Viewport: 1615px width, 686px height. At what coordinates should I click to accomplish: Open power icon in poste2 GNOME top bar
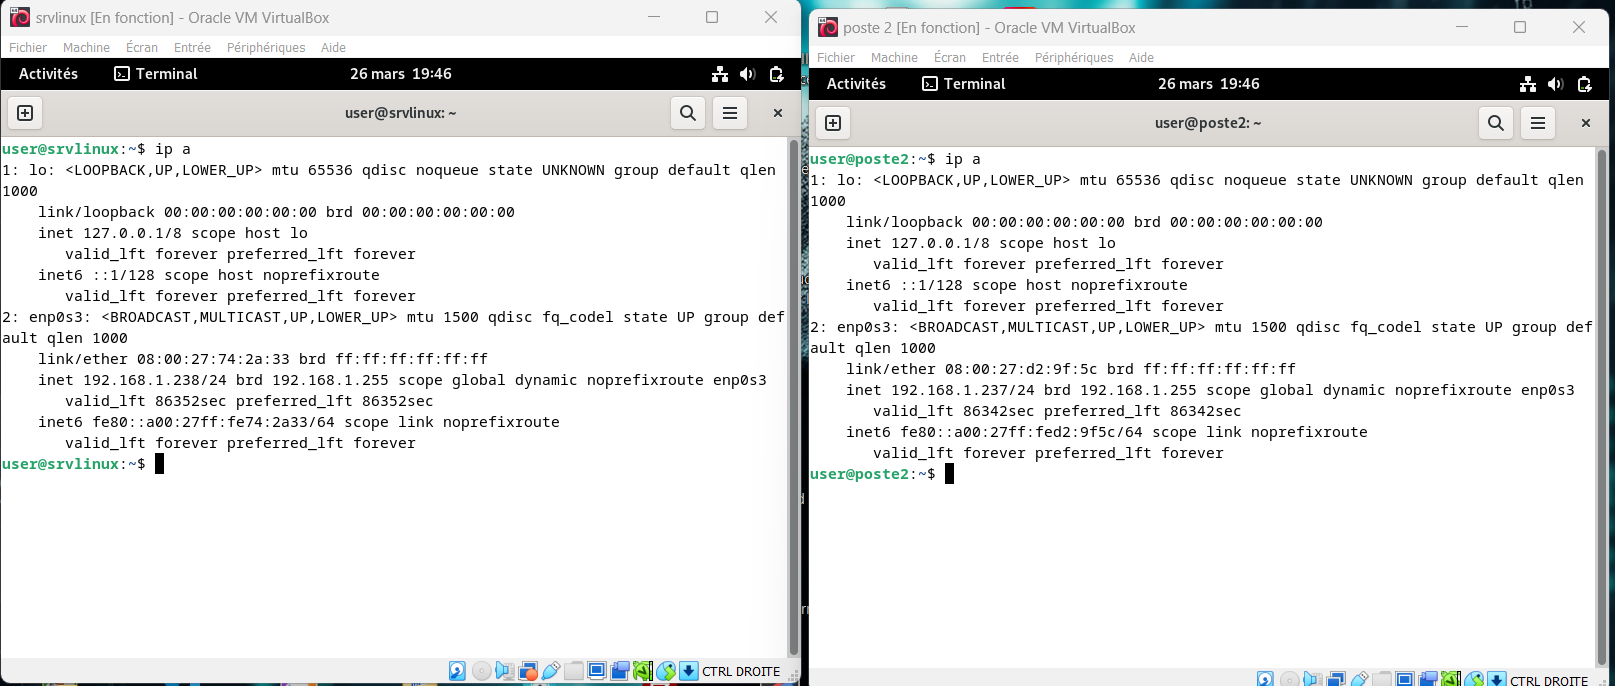[1584, 84]
